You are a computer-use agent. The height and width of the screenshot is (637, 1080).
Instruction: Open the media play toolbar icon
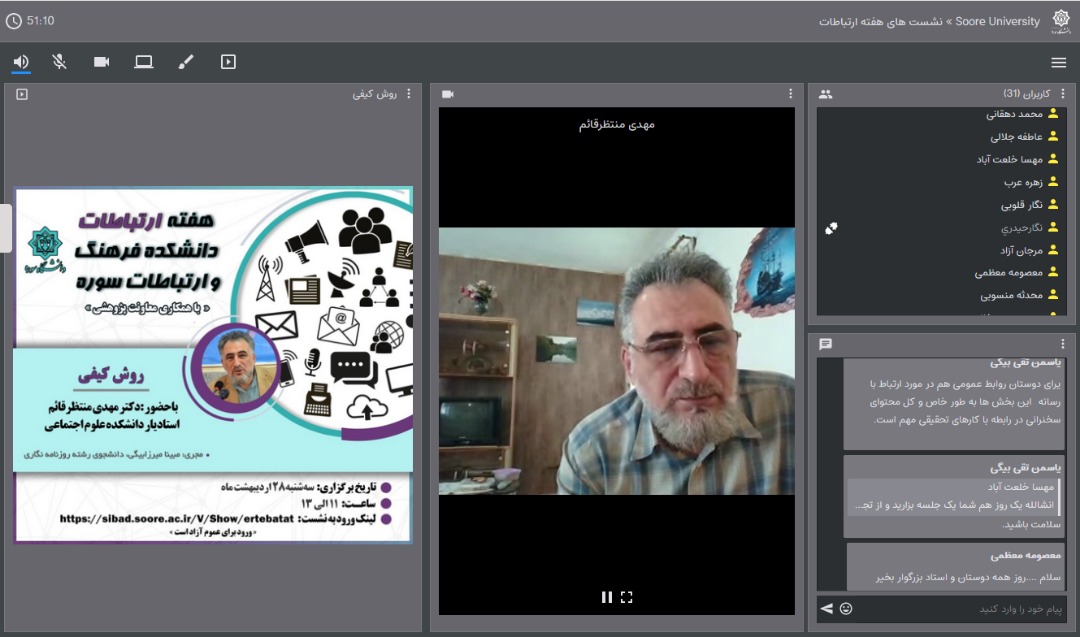coord(228,62)
